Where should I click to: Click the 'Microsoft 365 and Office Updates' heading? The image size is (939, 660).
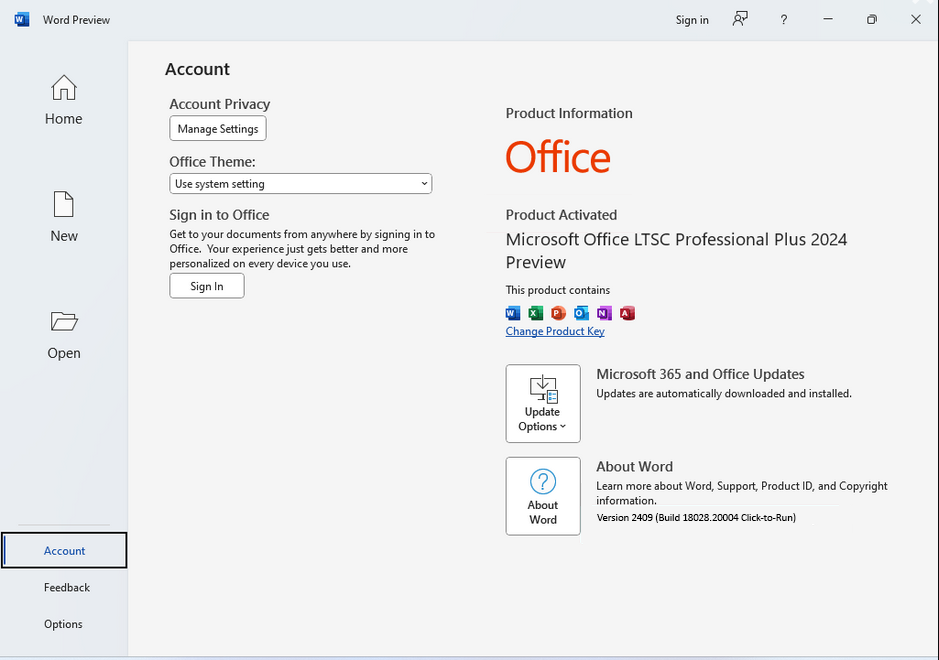(x=700, y=374)
